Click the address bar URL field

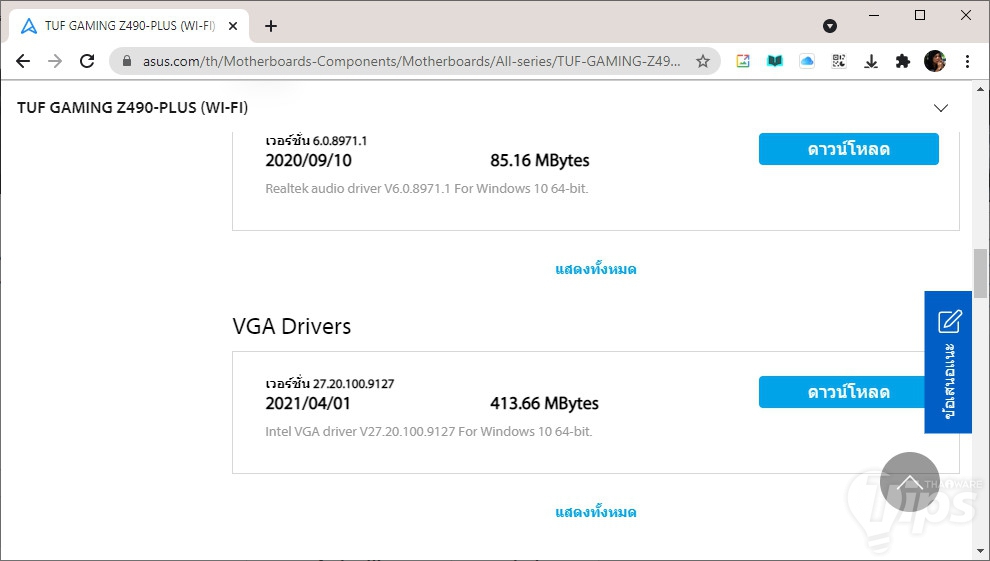[410, 61]
